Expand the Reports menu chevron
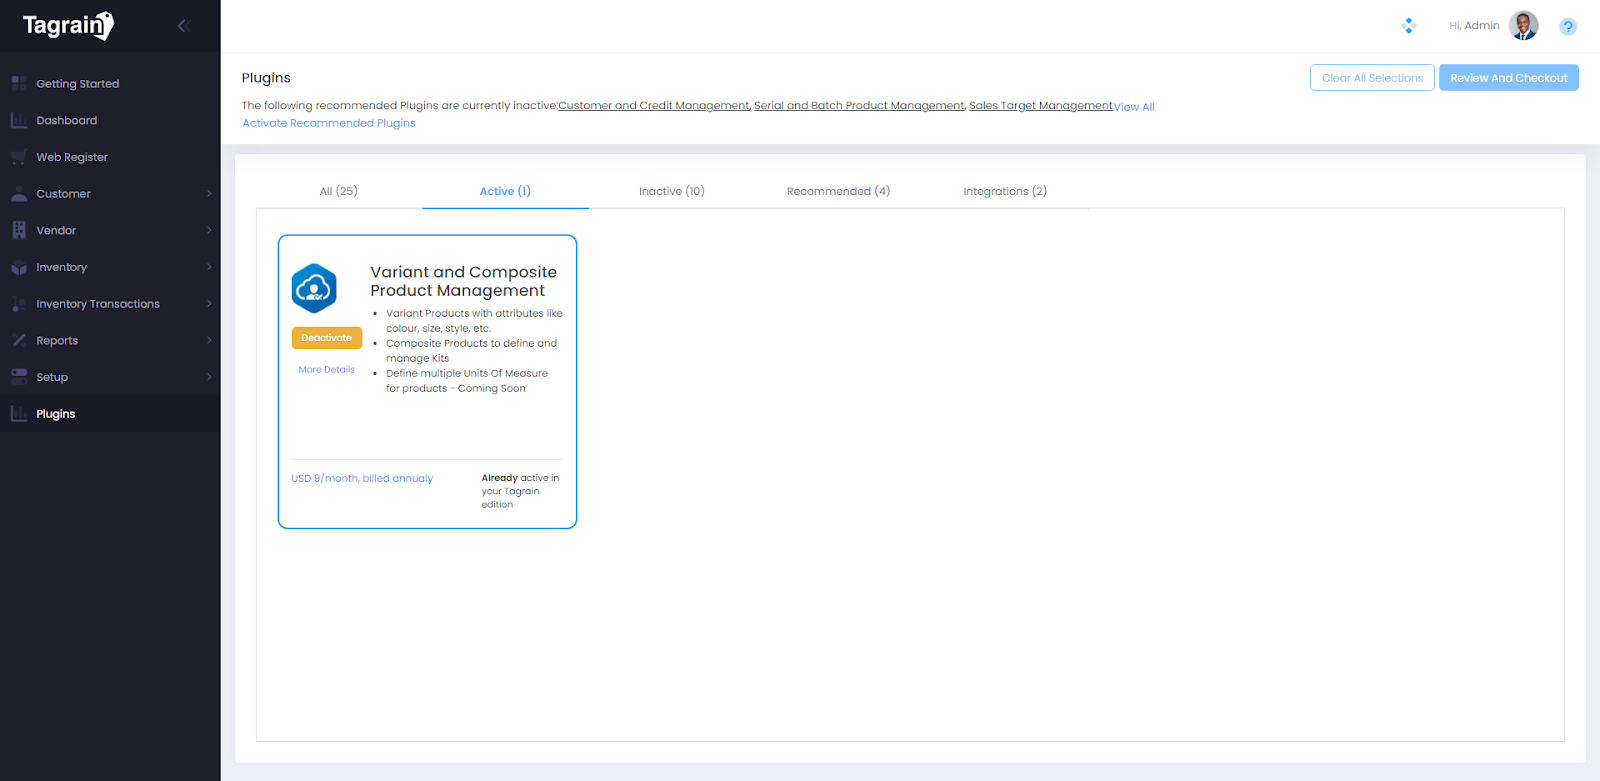Image resolution: width=1600 pixels, height=781 pixels. click(x=209, y=340)
